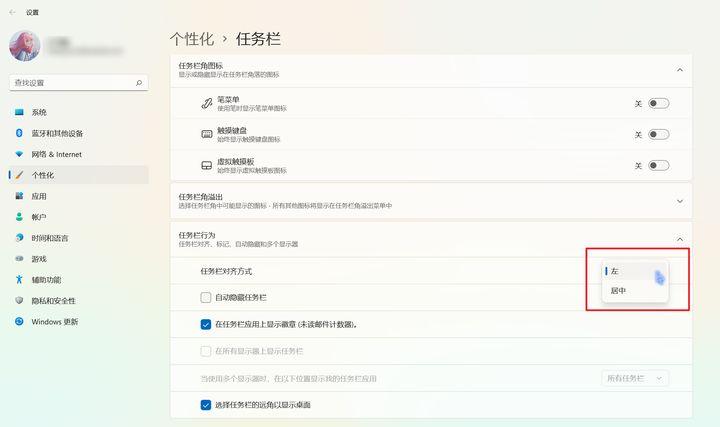Open 网络 & Internet settings
The height and width of the screenshot is (427, 720).
click(79, 154)
